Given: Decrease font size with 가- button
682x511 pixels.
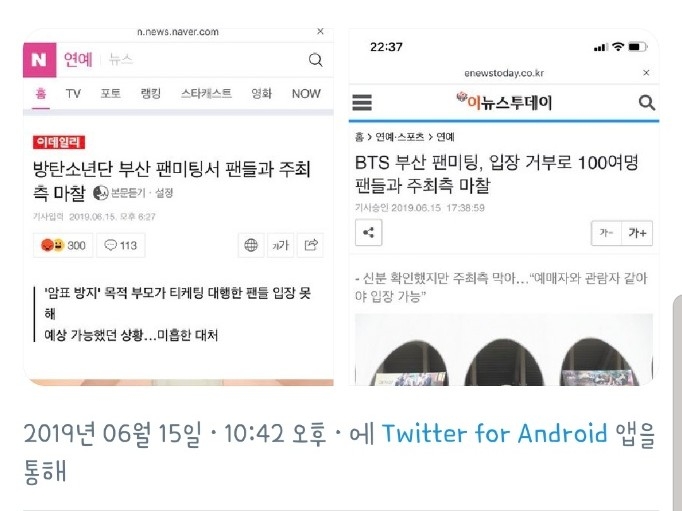Looking at the screenshot, I should click(x=606, y=233).
